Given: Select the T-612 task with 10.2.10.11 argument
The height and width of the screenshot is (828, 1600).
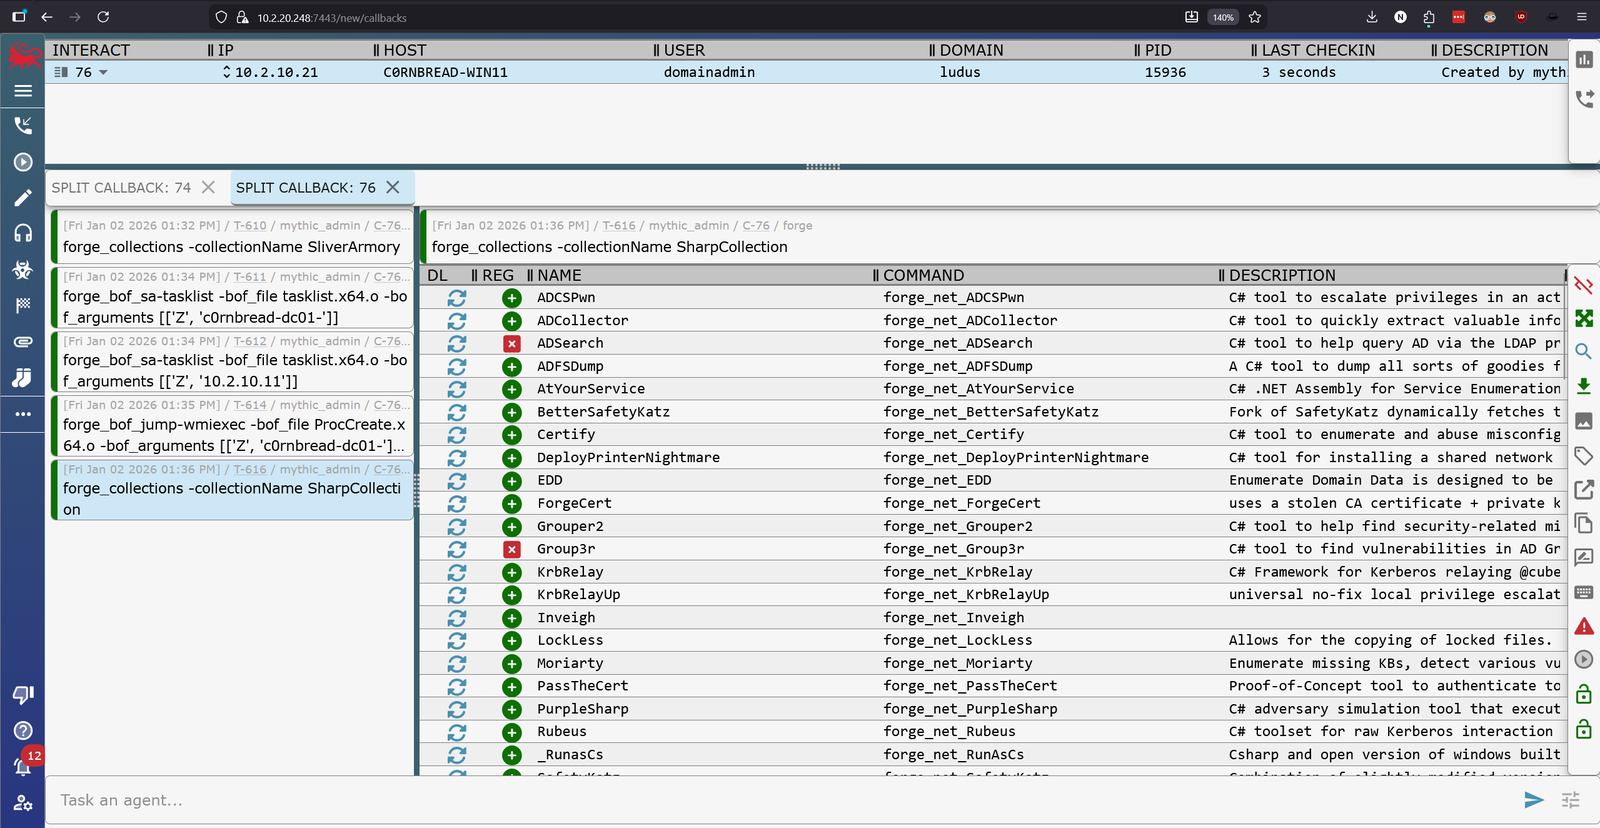Looking at the screenshot, I should tap(233, 362).
